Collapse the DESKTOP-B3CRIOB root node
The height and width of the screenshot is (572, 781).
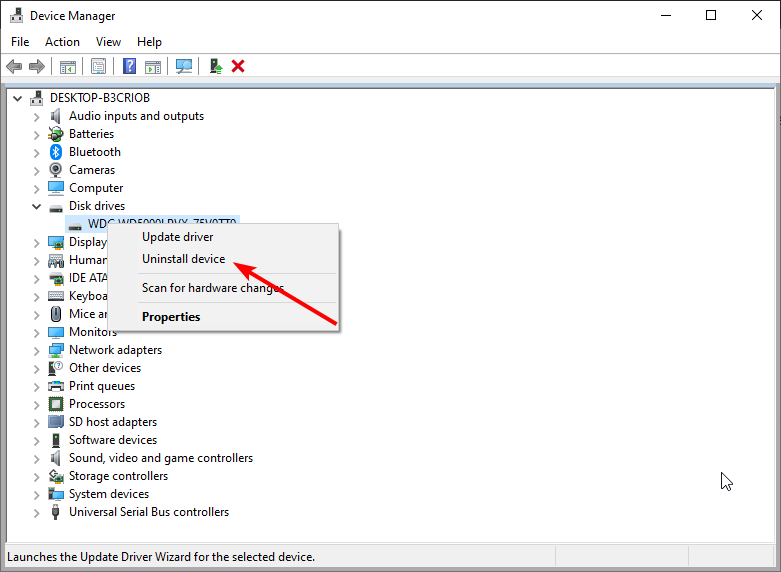coord(17,99)
